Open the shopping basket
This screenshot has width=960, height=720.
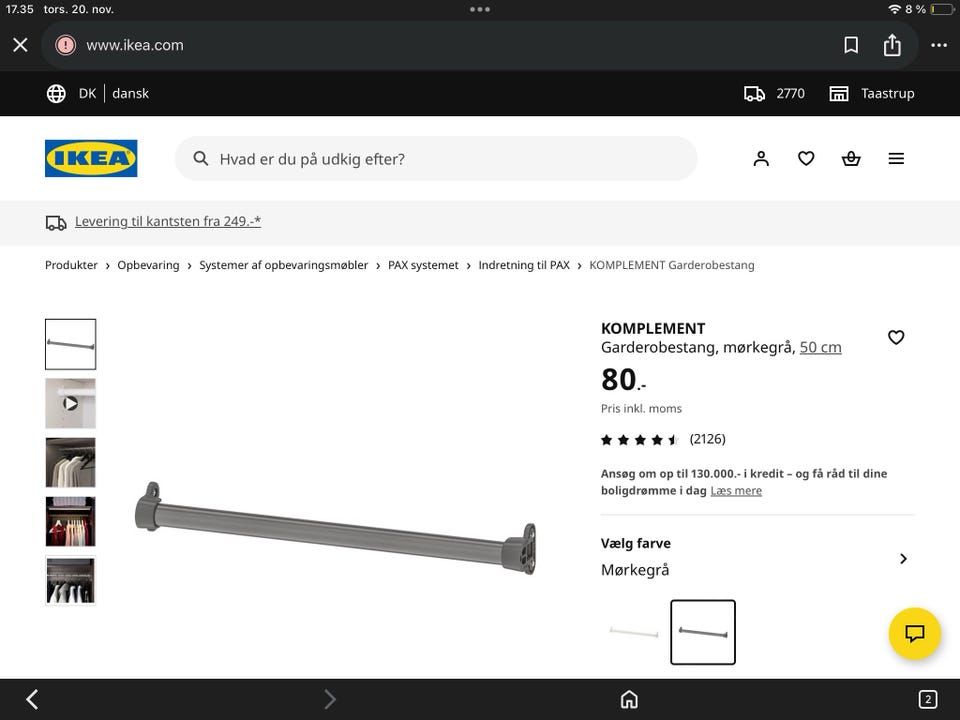tap(851, 159)
